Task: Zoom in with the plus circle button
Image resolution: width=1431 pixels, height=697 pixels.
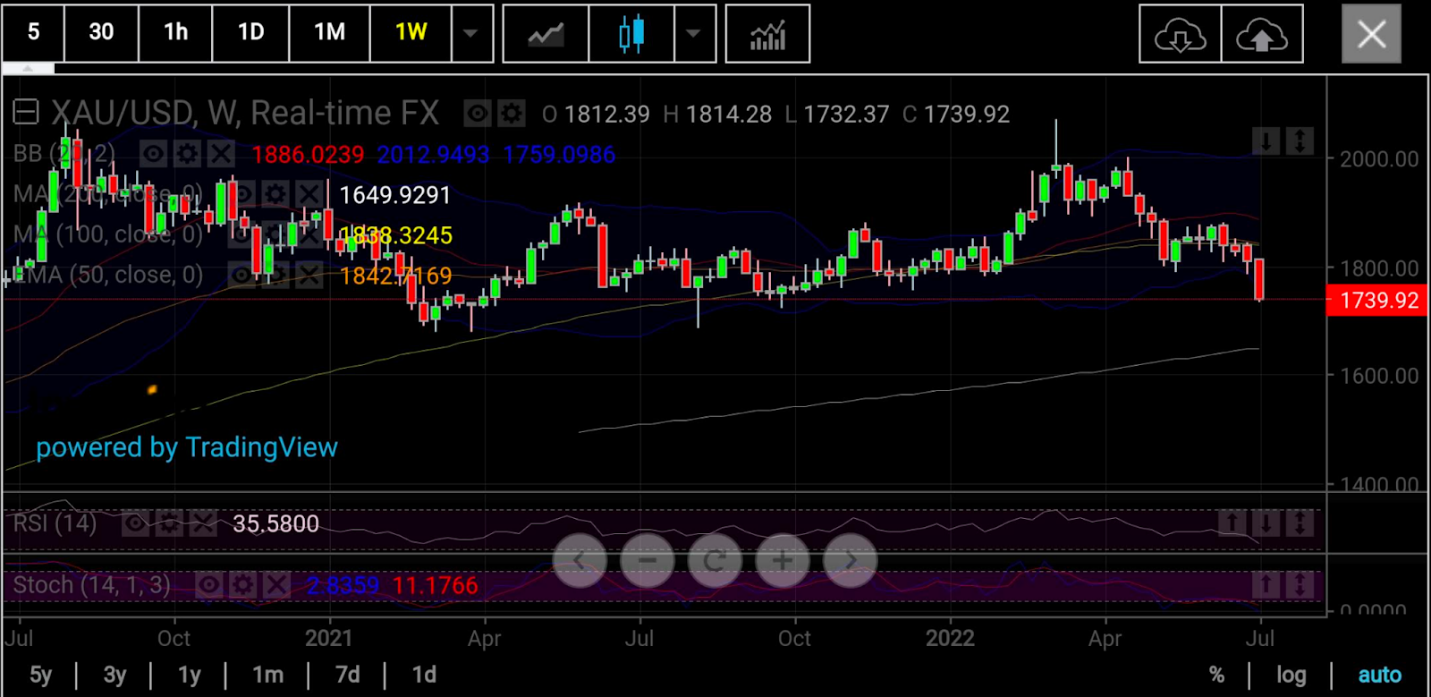Action: pyautogui.click(x=782, y=560)
